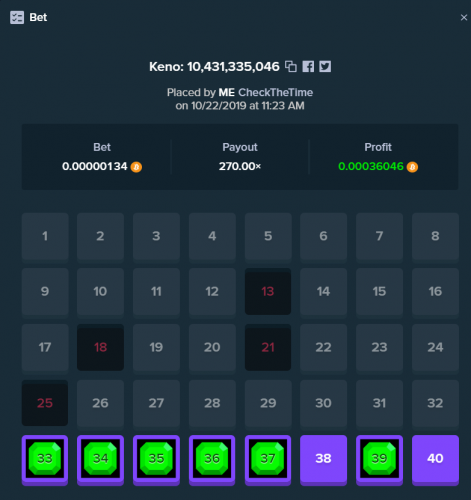Select gem tile 34
Screen dimensions: 471x500
pyautogui.click(x=100, y=460)
